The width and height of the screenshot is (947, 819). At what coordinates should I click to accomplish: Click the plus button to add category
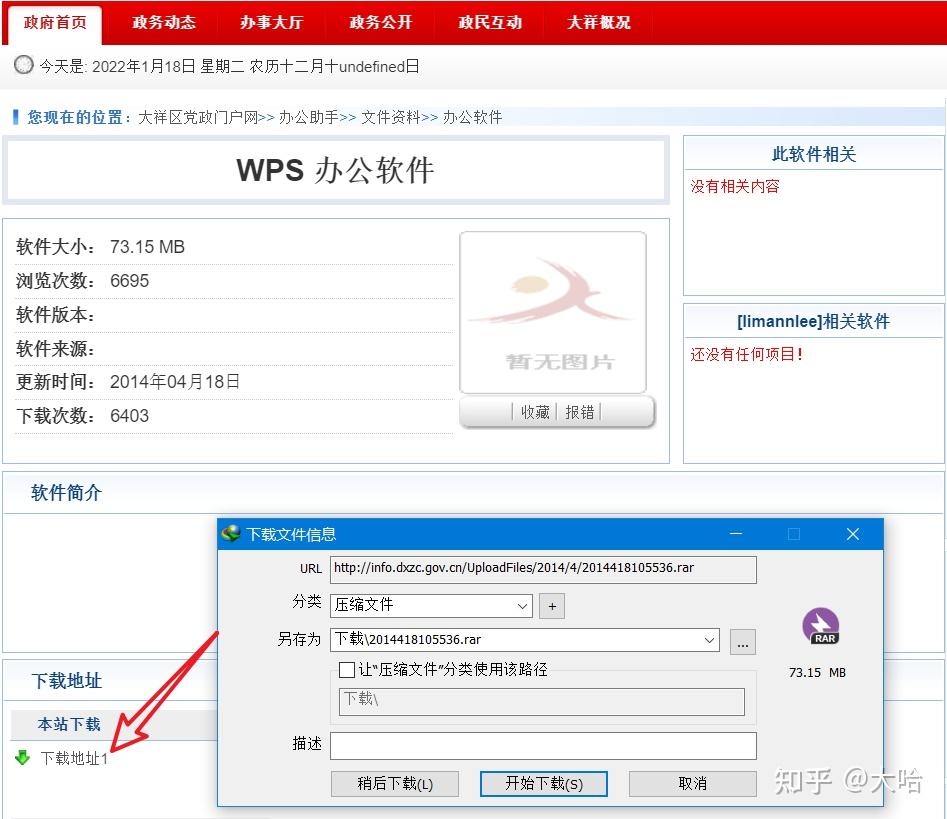click(552, 606)
